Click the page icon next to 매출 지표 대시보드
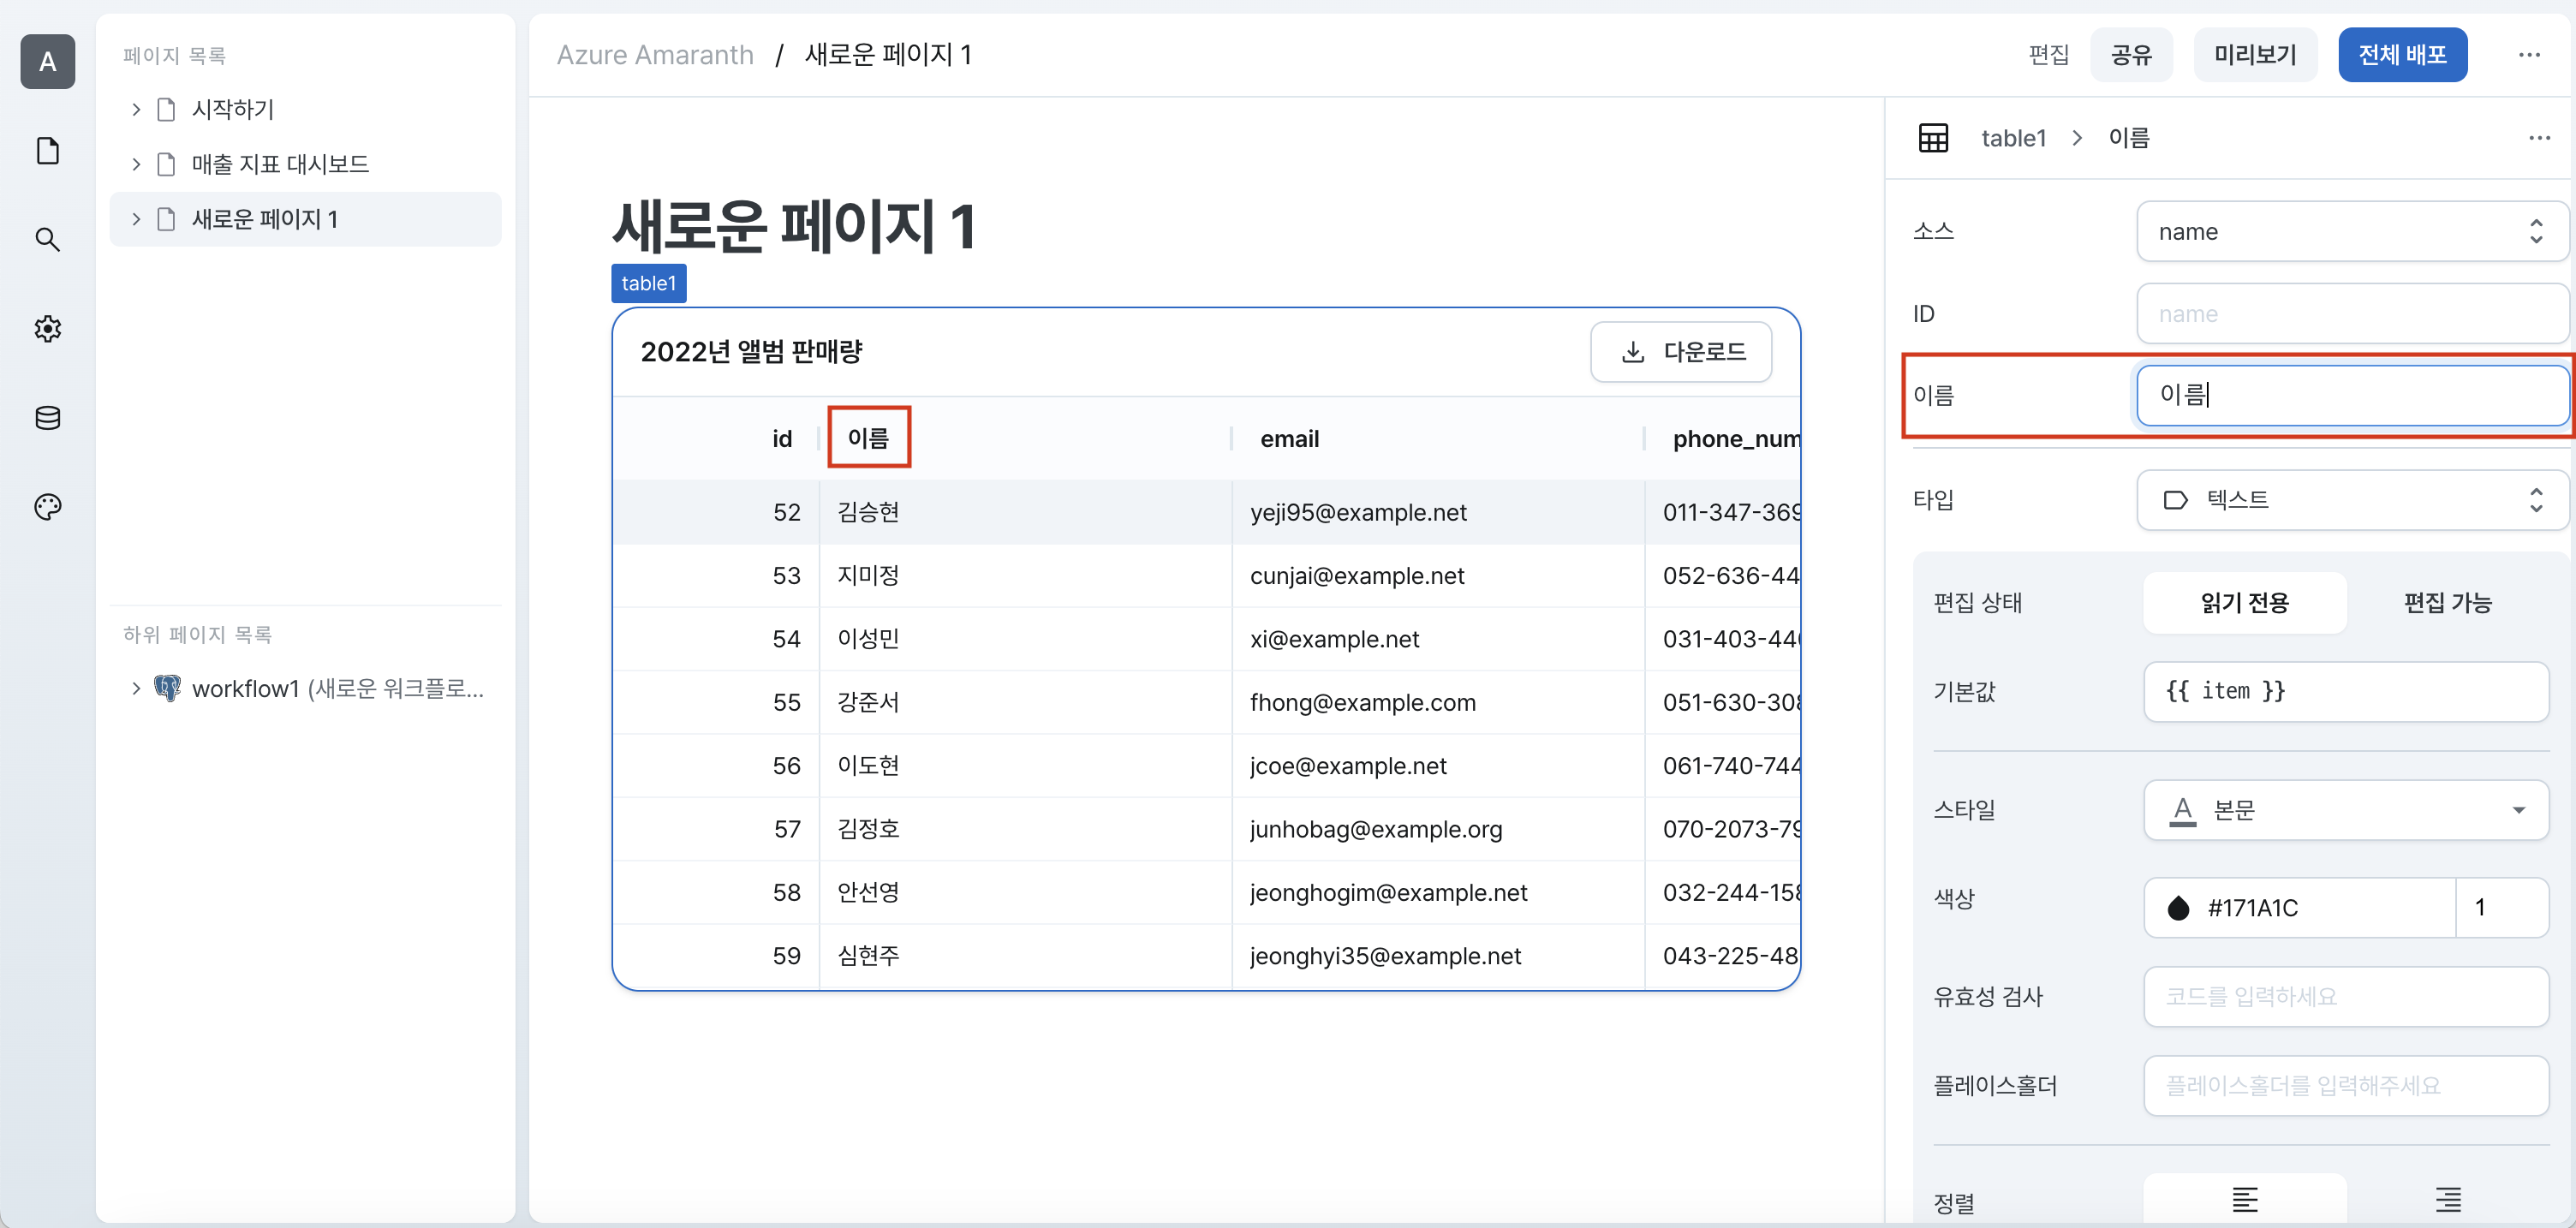The image size is (2576, 1228). (x=167, y=164)
